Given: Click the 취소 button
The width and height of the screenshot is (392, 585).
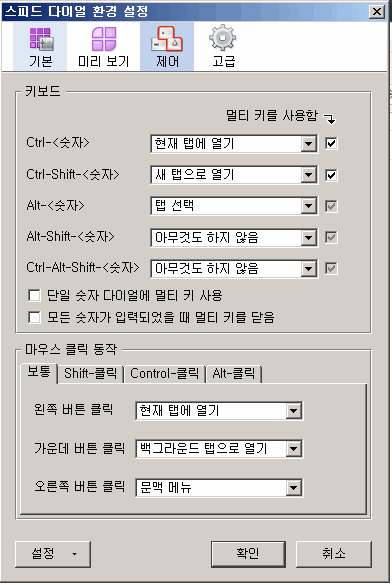Looking at the screenshot, I should (334, 554).
